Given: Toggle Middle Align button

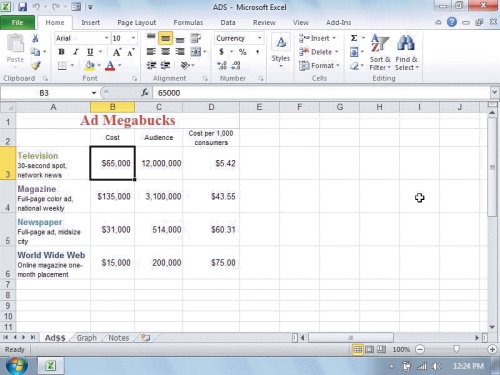Looking at the screenshot, I should pos(165,38).
